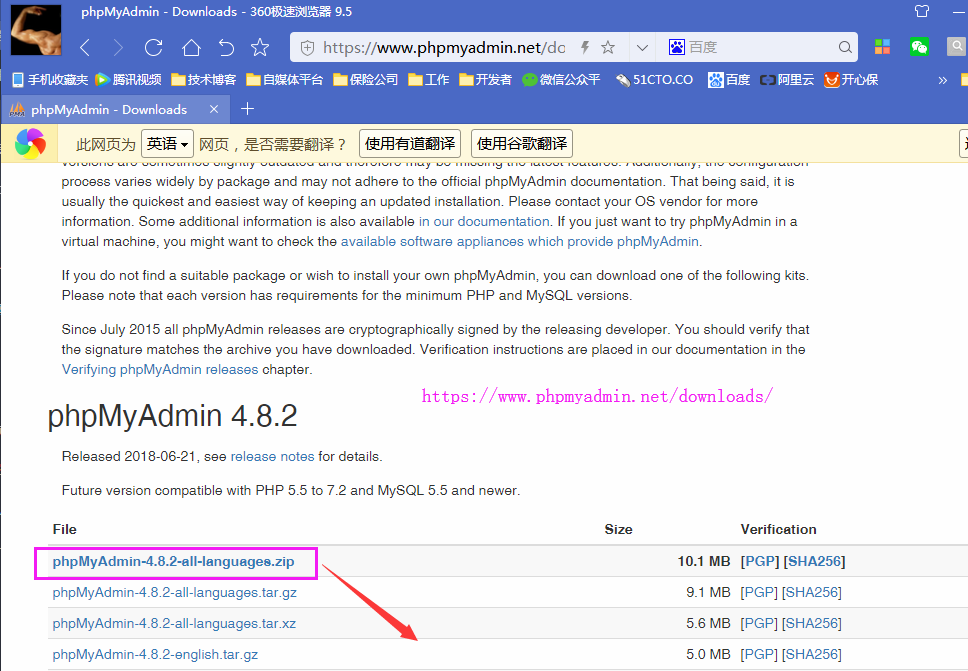Open the 腾讯视频 bookmark
The image size is (968, 671).
(128, 80)
